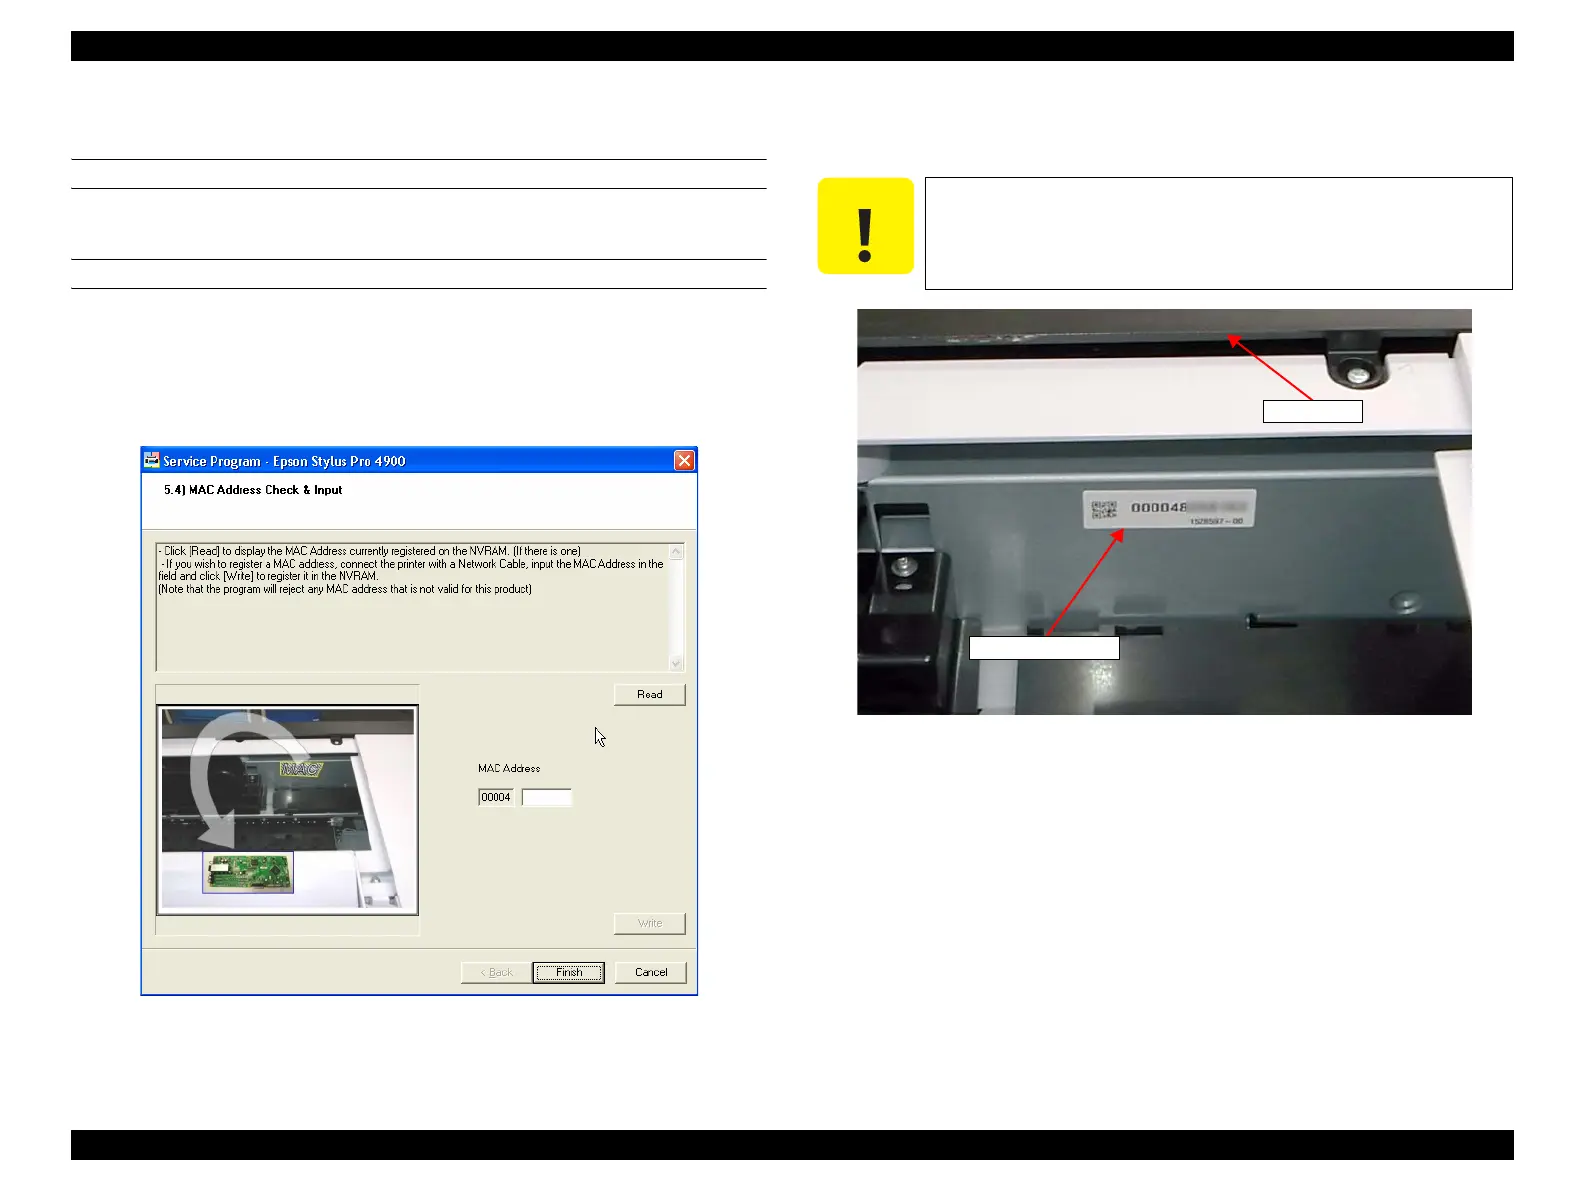Click the green circuit board image in illustration
Image resolution: width=1584 pixels, height=1190 pixels.
pos(248,872)
